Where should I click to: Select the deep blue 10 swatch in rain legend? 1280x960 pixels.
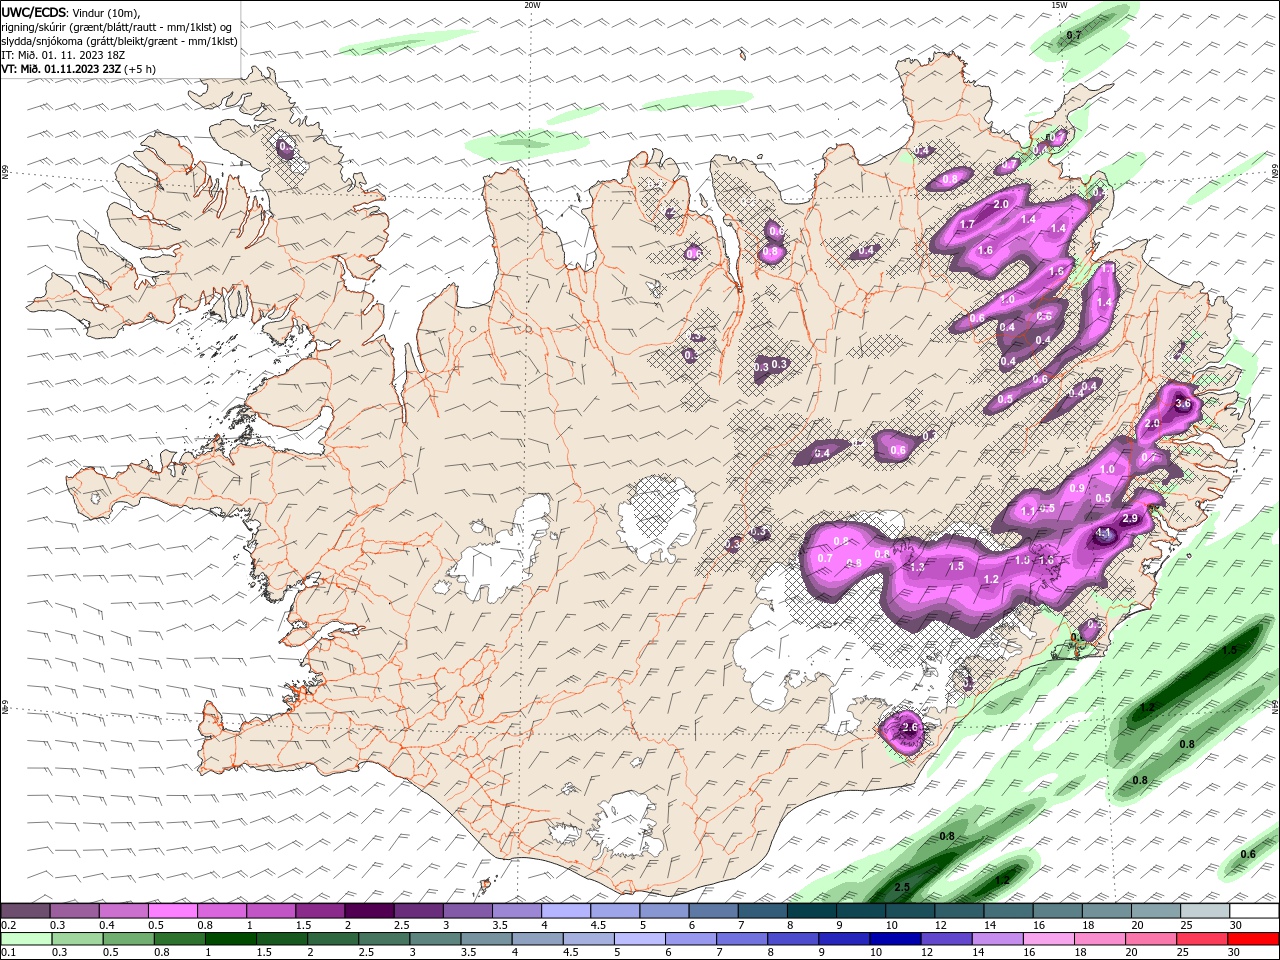[896, 939]
